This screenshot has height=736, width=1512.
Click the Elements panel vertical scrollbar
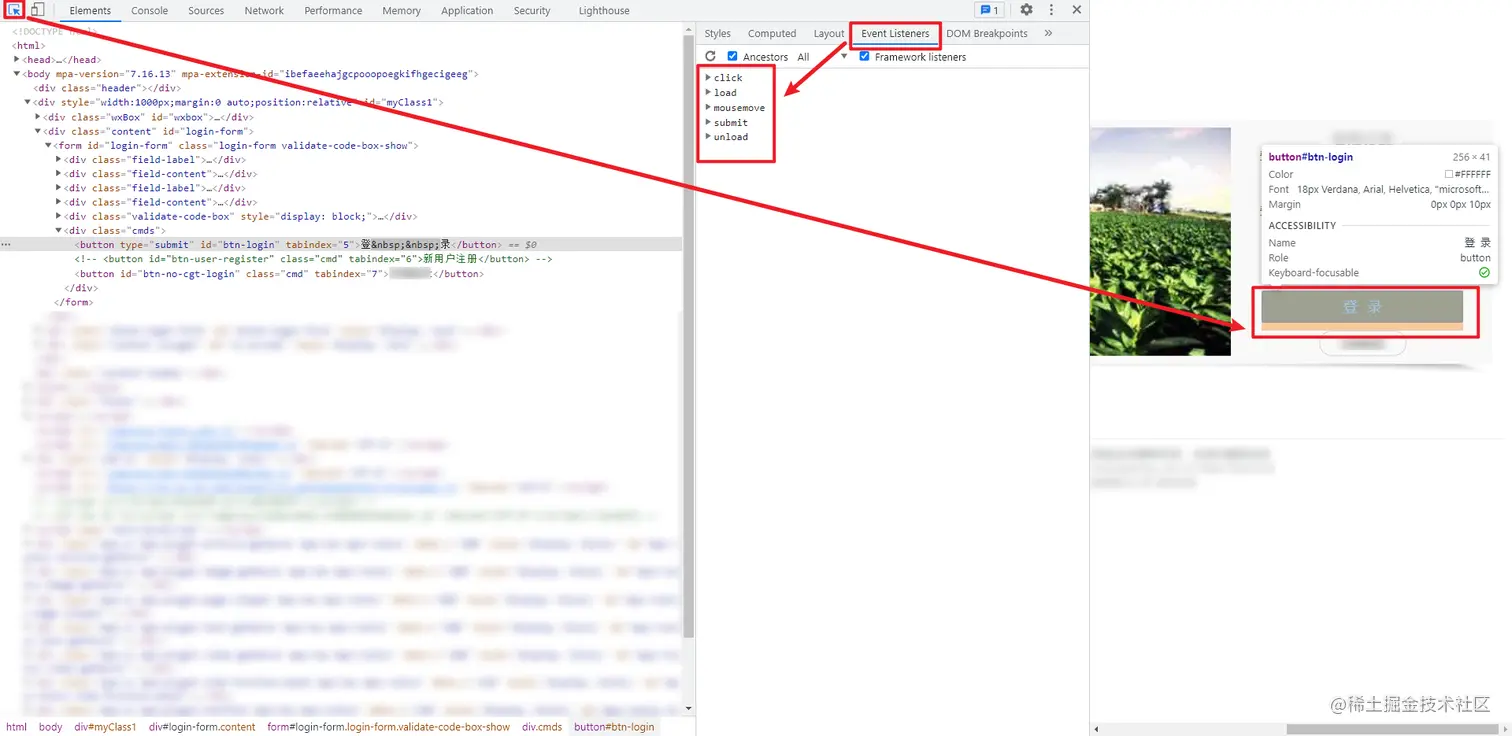(x=689, y=336)
